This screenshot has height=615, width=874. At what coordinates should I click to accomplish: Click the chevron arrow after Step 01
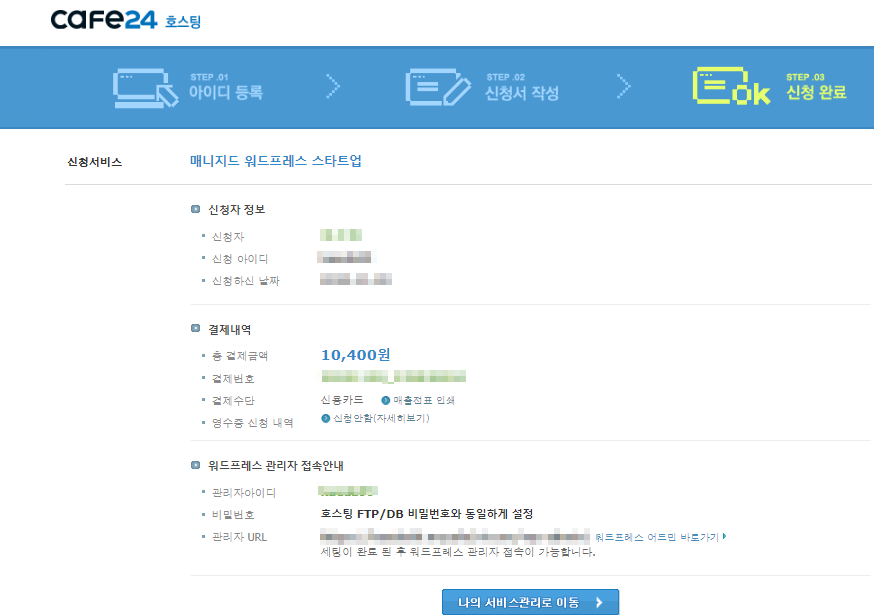tap(333, 86)
